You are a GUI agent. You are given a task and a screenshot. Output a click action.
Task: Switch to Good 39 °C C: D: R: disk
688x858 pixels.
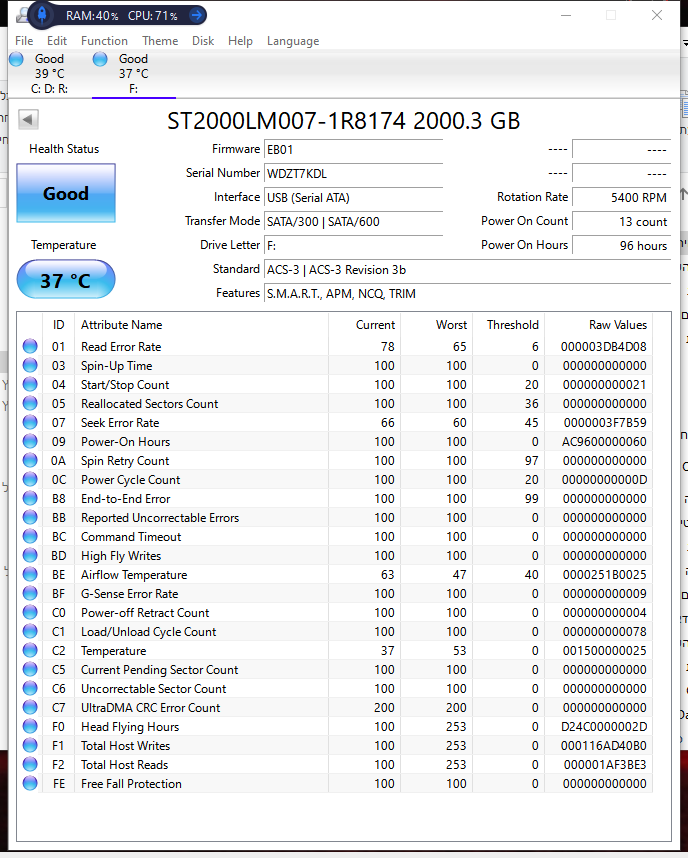pyautogui.click(x=49, y=74)
